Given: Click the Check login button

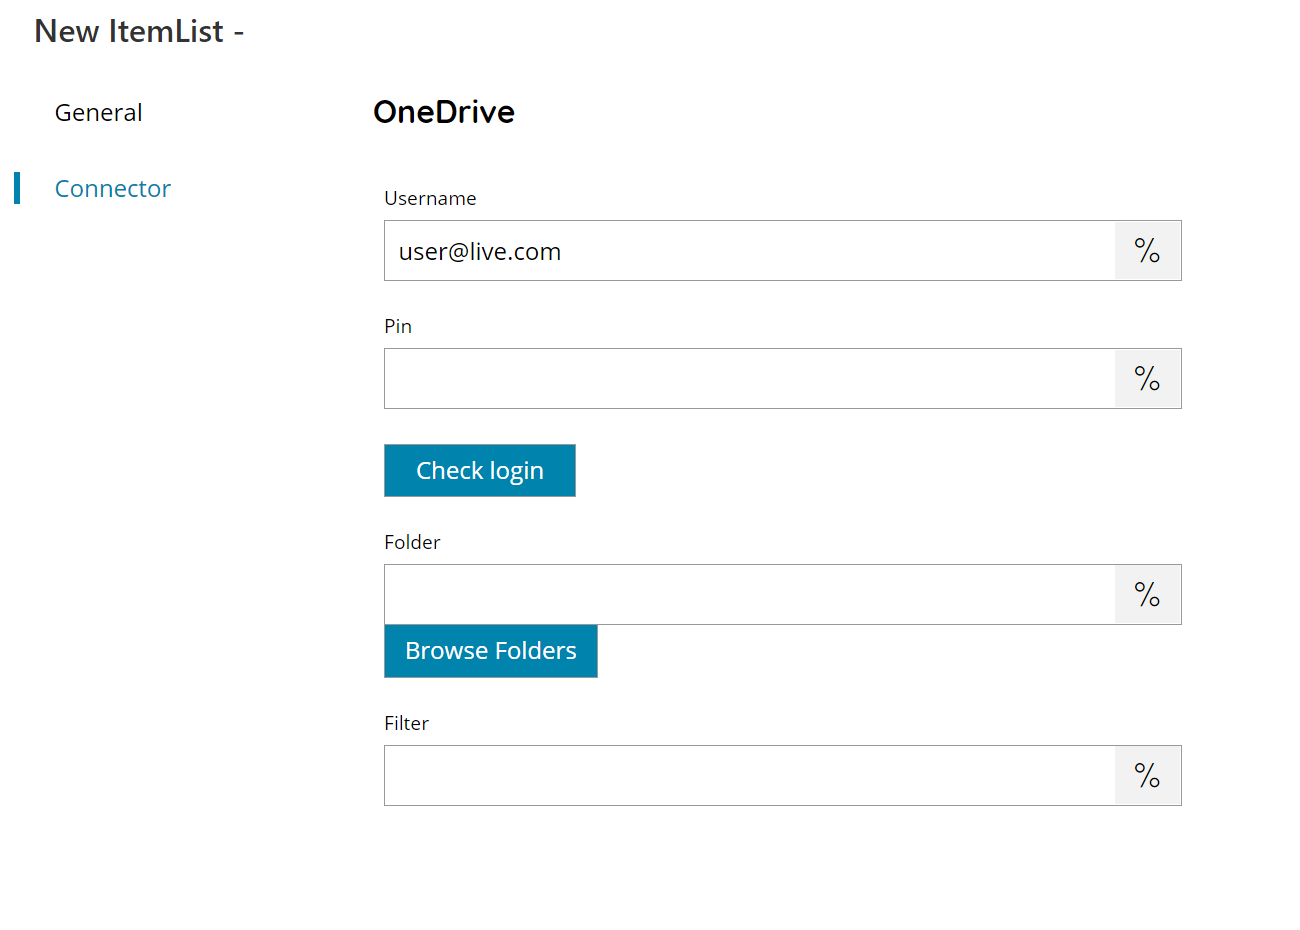Looking at the screenshot, I should coord(480,471).
